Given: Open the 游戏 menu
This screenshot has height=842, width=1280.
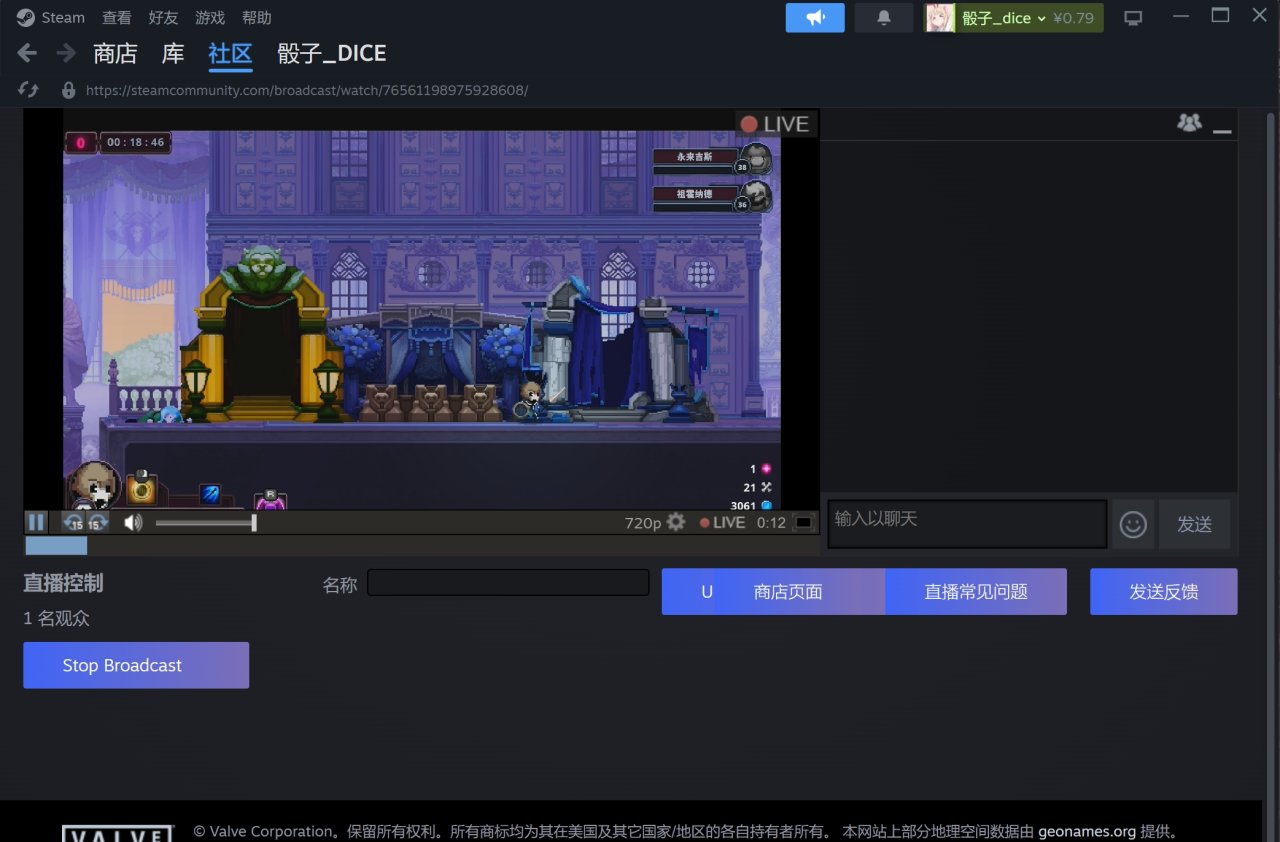Looking at the screenshot, I should pos(210,18).
